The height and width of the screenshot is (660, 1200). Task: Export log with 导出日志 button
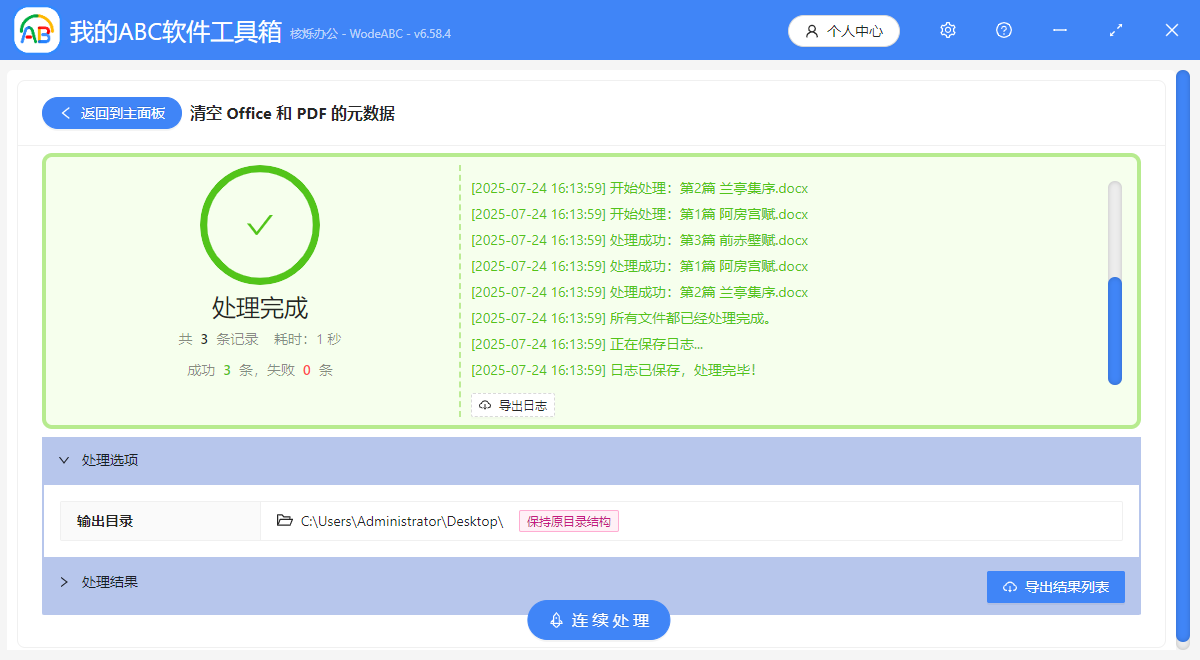pyautogui.click(x=513, y=405)
